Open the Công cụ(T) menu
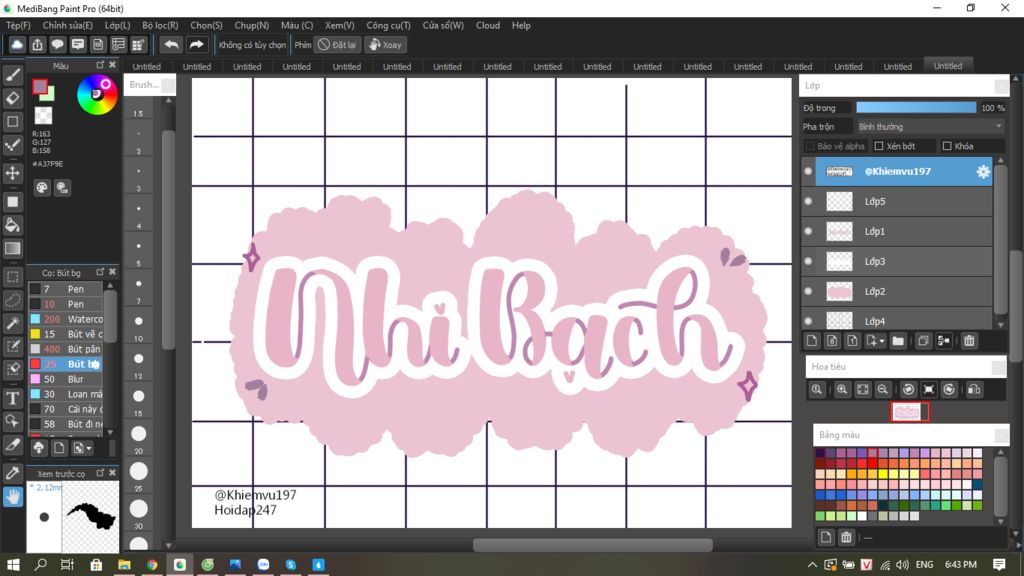This screenshot has height=576, width=1024. (388, 25)
